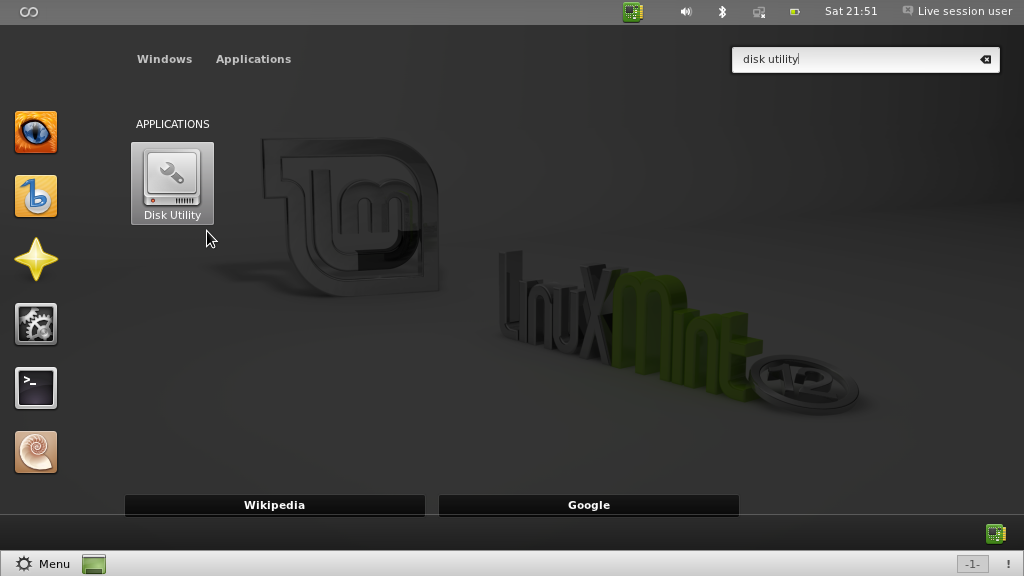1024x576 pixels.
Task: Open the yellow star dock application
Action: tap(36, 260)
